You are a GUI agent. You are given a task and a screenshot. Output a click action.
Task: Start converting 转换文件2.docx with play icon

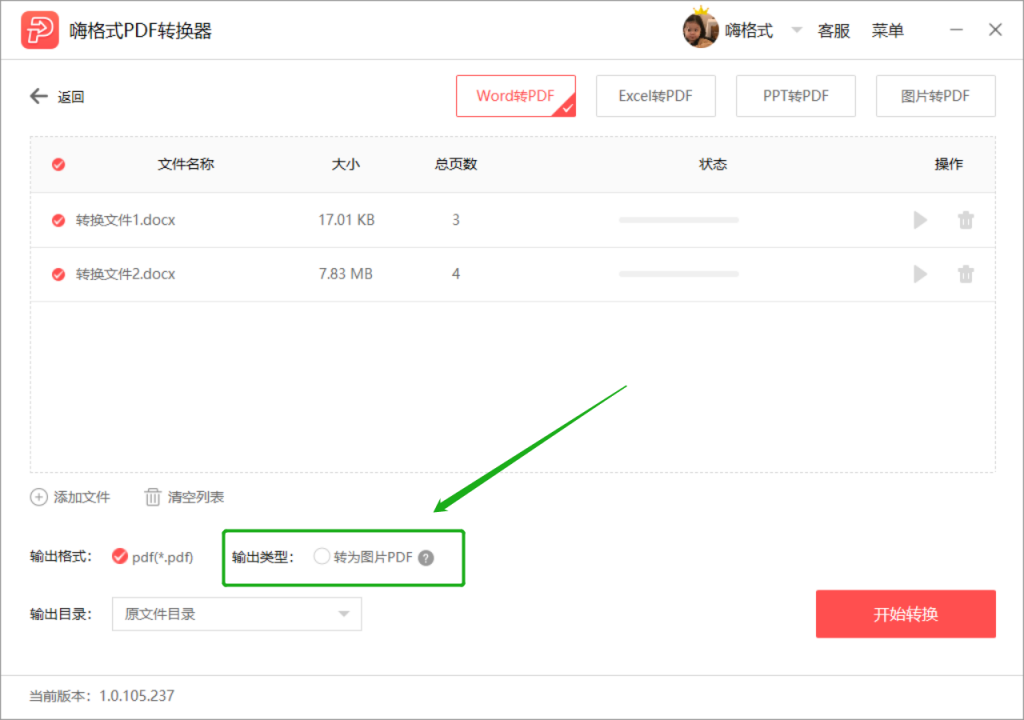point(920,274)
